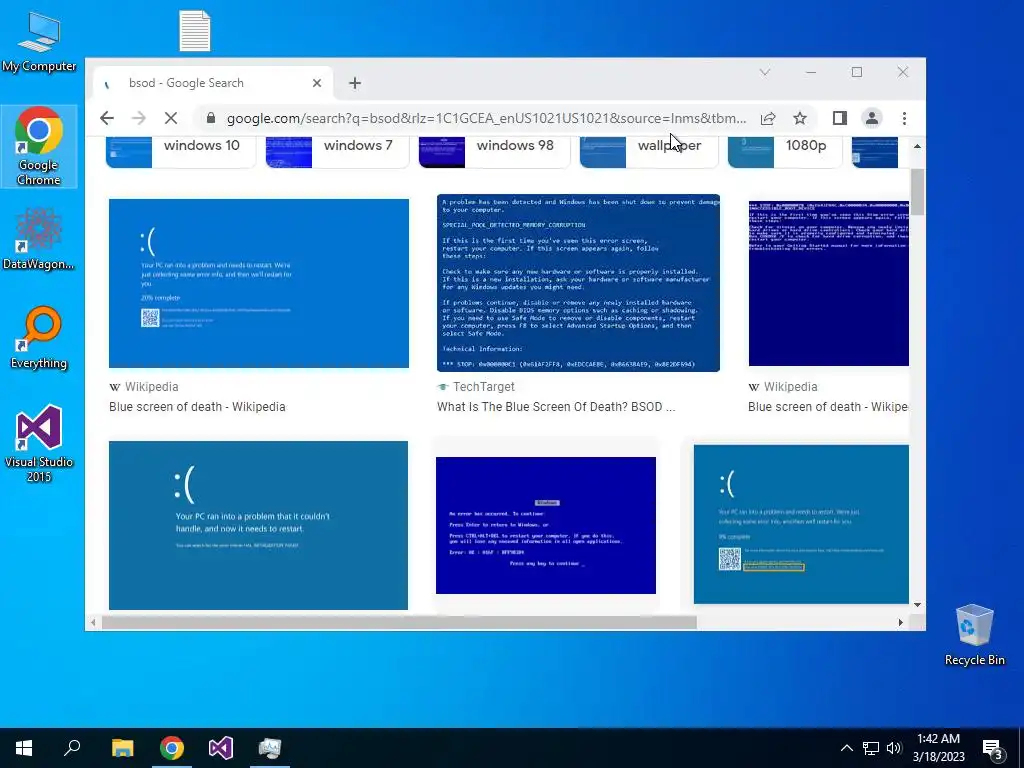Click the share this page icon
Screen dimensions: 1024x768
coord(768,118)
